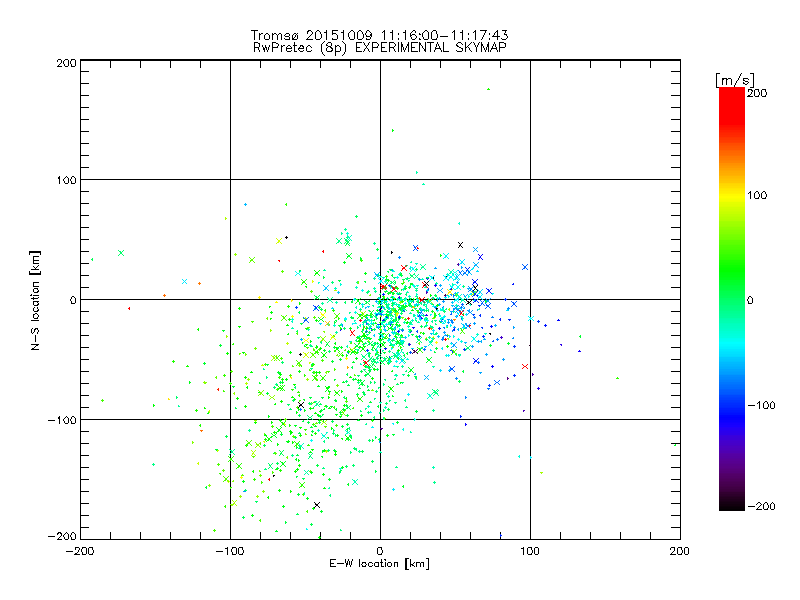Click the x-axis '-200' tick label
The image size is (800, 600).
(x=80, y=551)
